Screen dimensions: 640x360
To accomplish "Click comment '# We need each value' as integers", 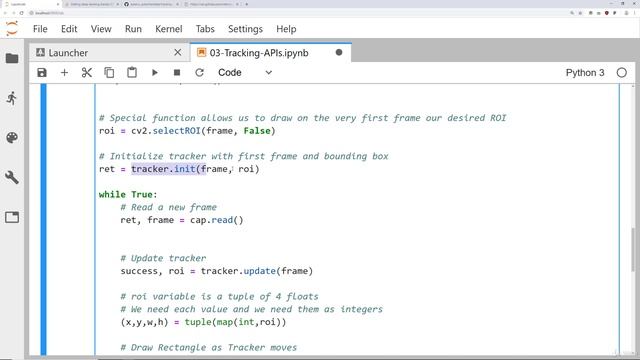I will pyautogui.click(x=251, y=309).
